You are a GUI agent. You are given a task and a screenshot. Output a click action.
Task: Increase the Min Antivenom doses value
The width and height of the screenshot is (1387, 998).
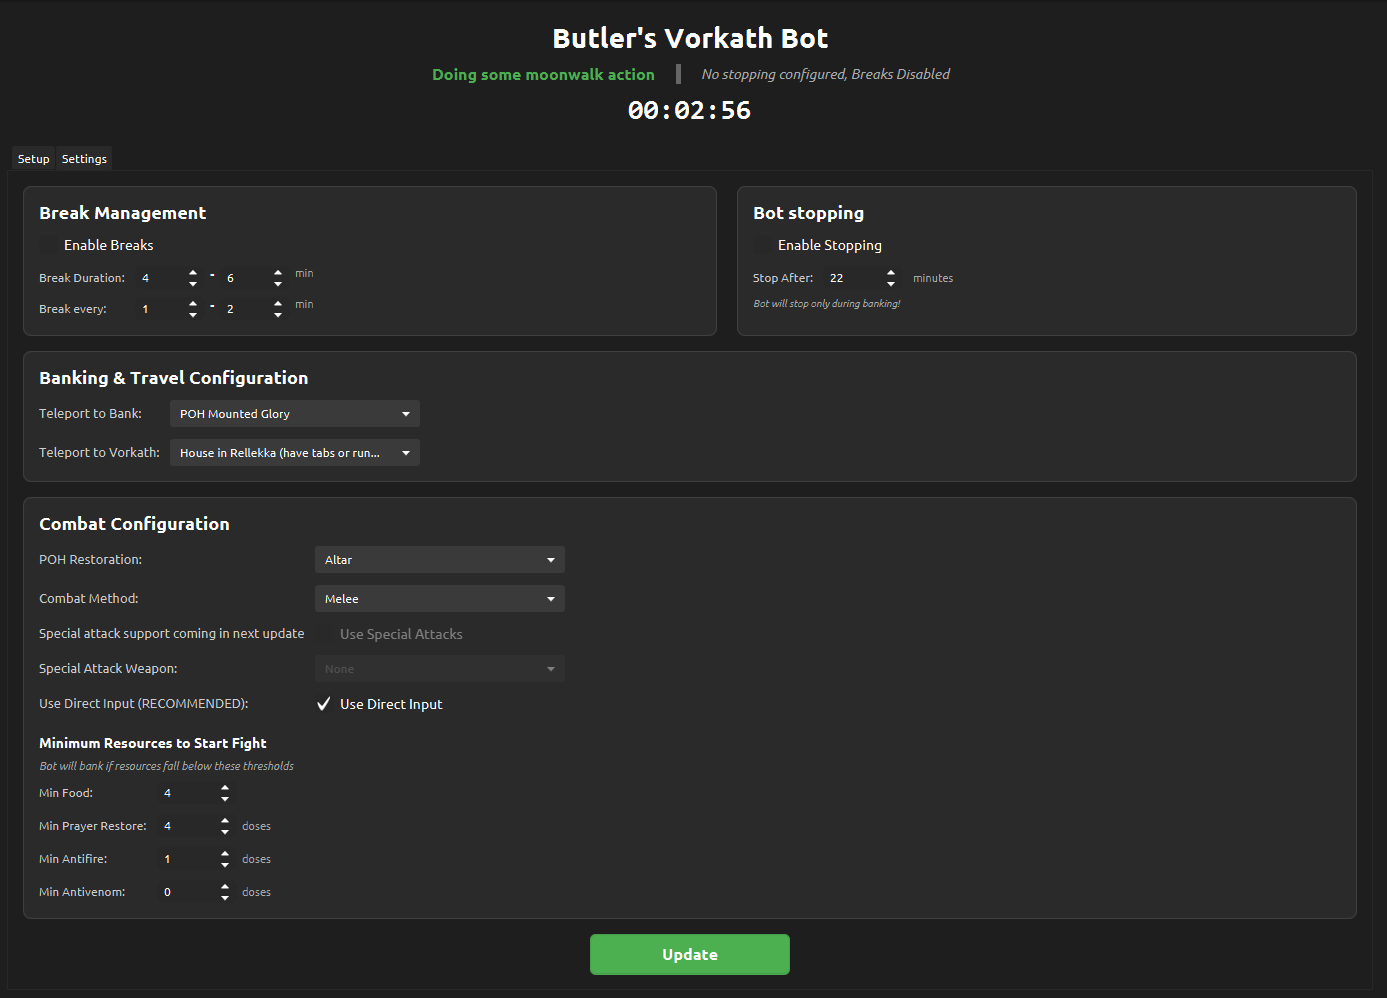225,887
